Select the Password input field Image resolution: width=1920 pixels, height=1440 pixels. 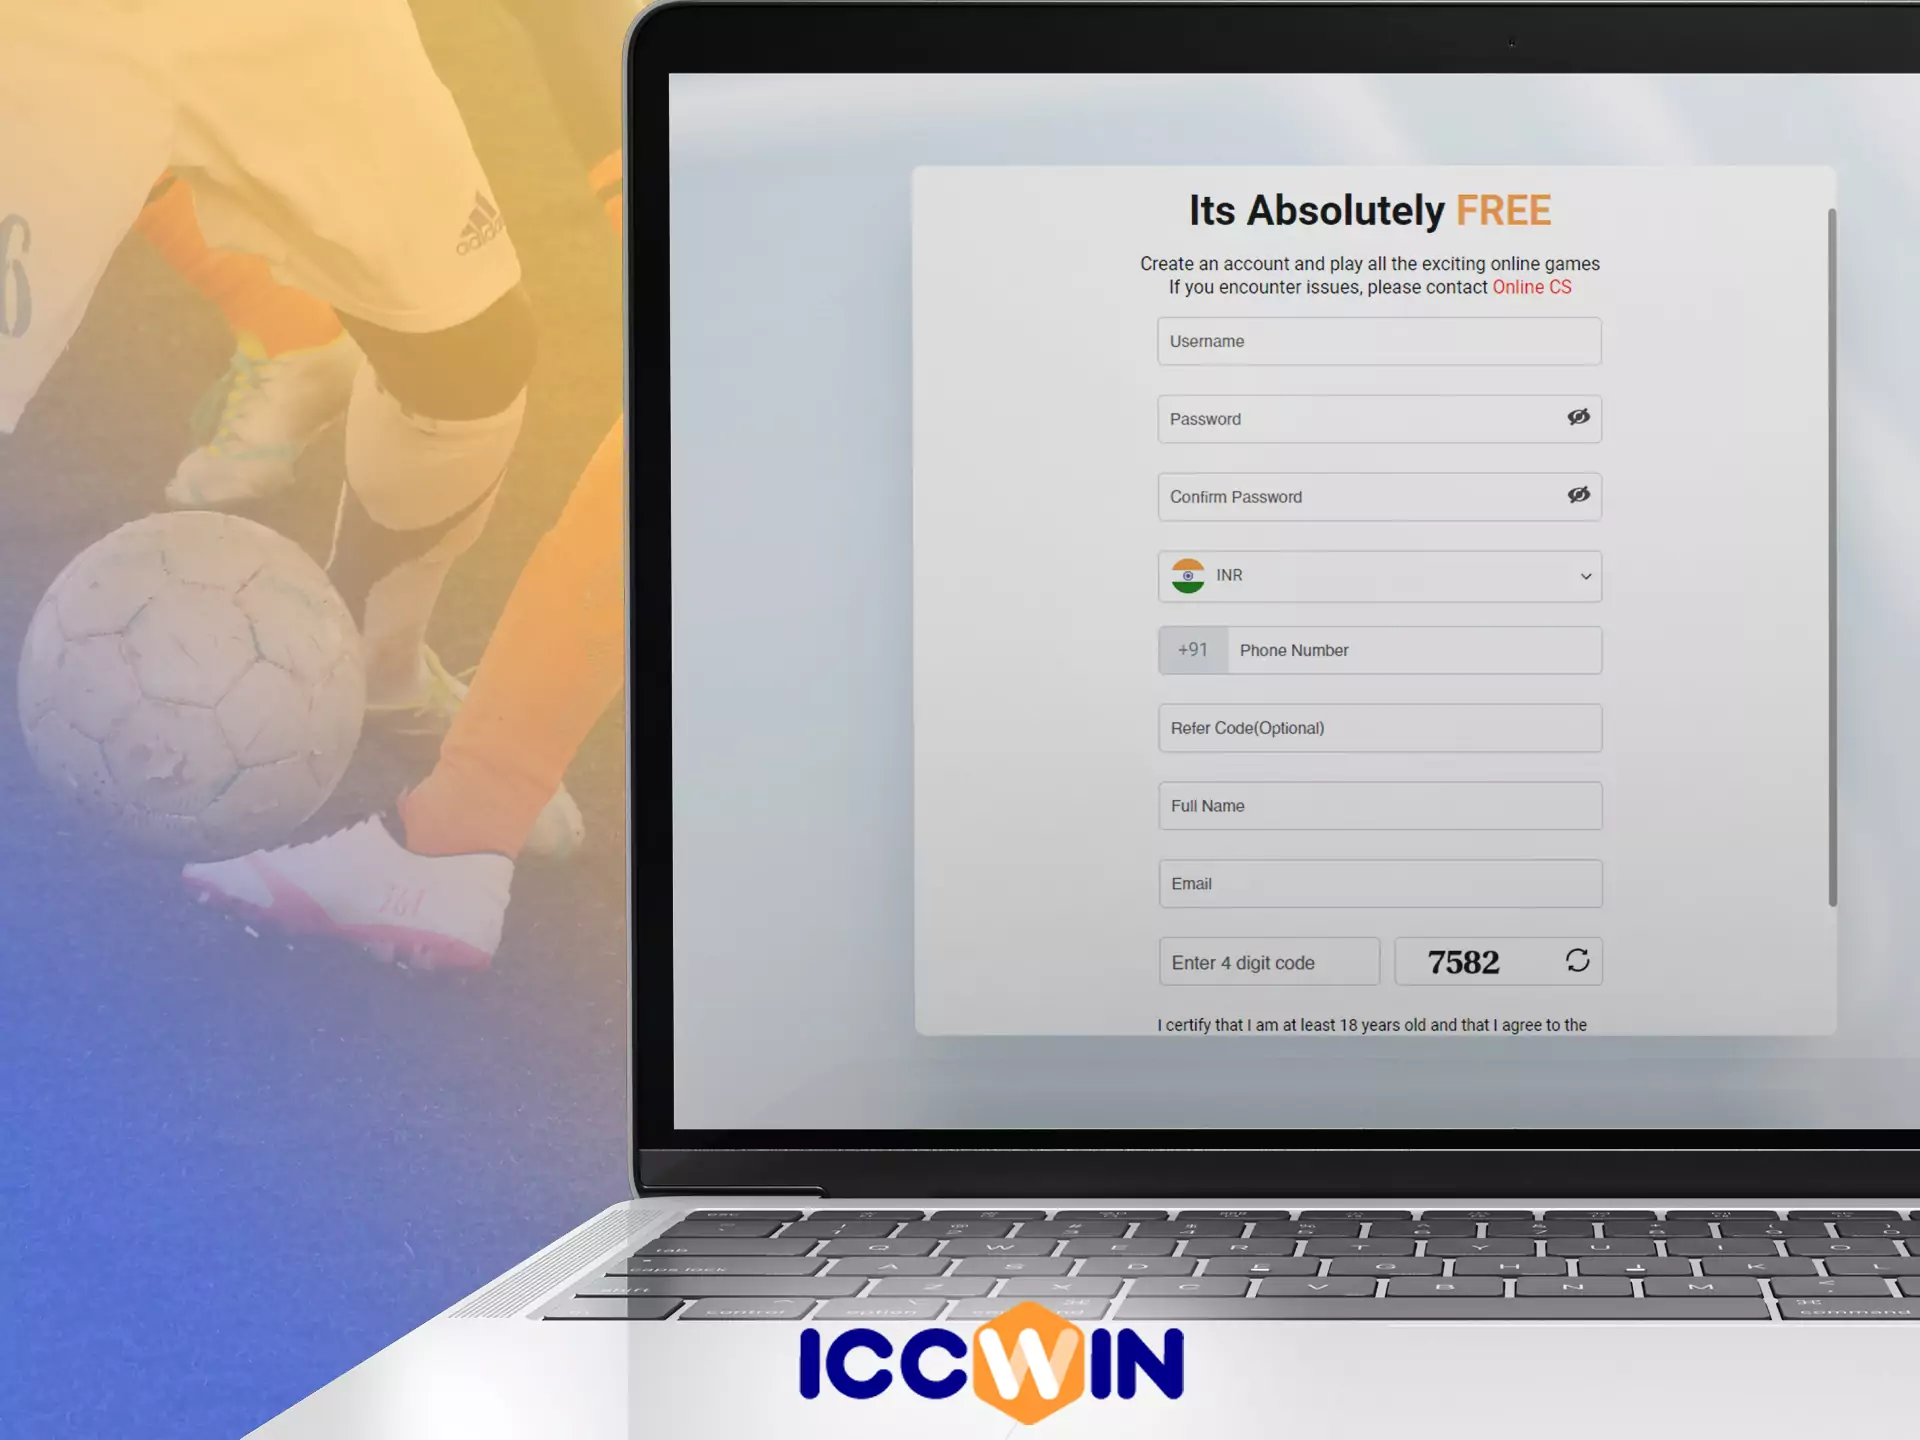[1376, 417]
